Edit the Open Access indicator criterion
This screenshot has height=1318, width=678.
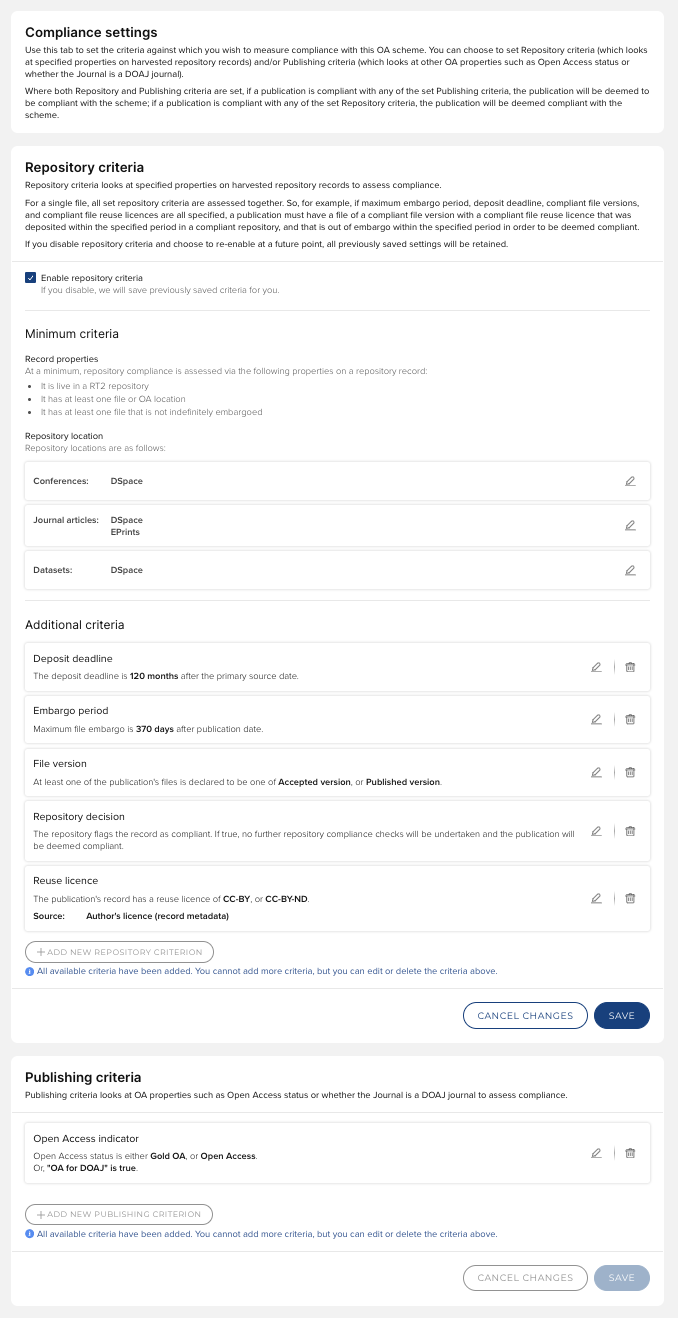tap(596, 1153)
